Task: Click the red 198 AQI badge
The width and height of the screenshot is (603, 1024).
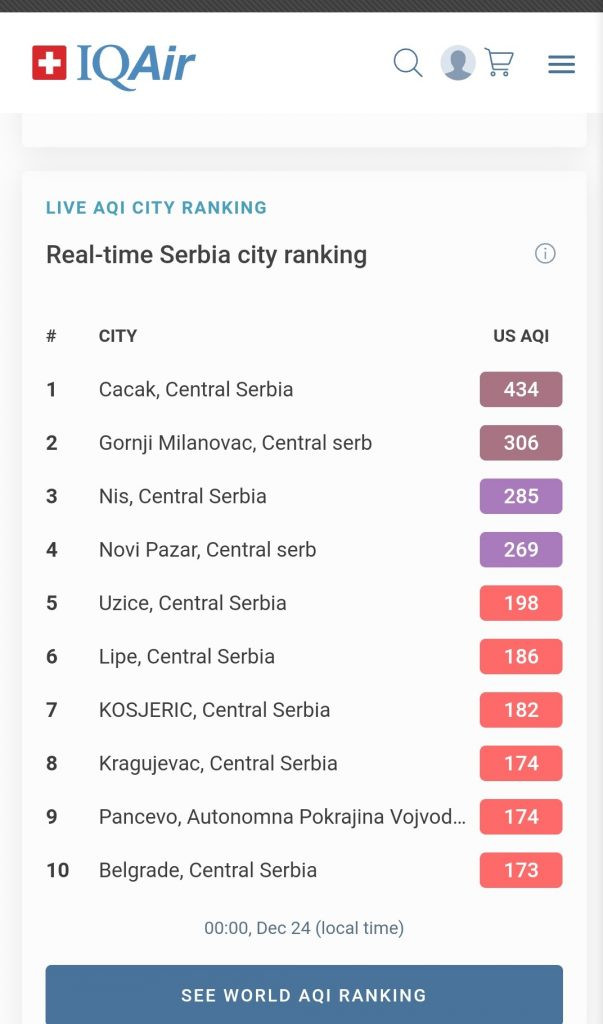Action: pyautogui.click(x=521, y=603)
